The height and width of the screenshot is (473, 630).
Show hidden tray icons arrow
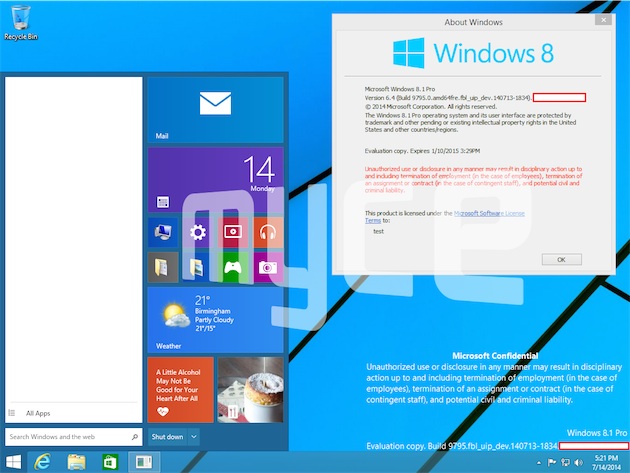[x=539, y=463]
